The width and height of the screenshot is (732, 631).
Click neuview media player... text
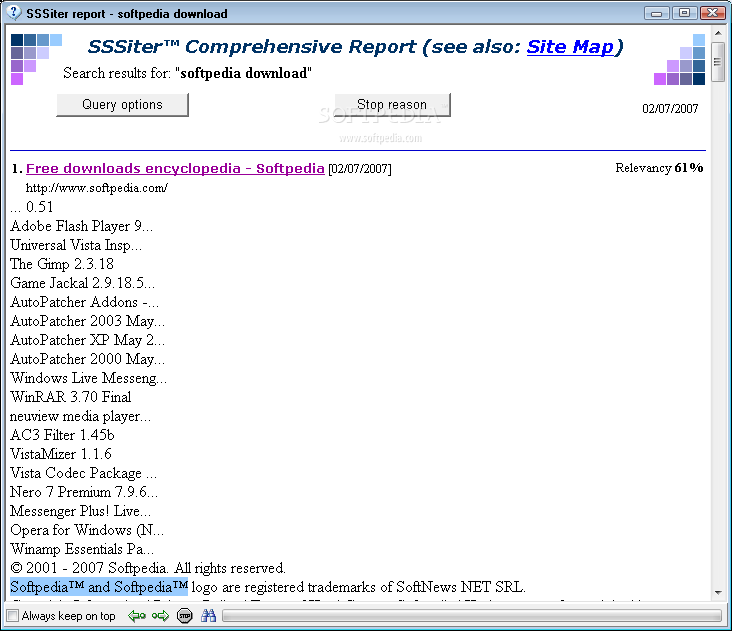click(x=81, y=416)
